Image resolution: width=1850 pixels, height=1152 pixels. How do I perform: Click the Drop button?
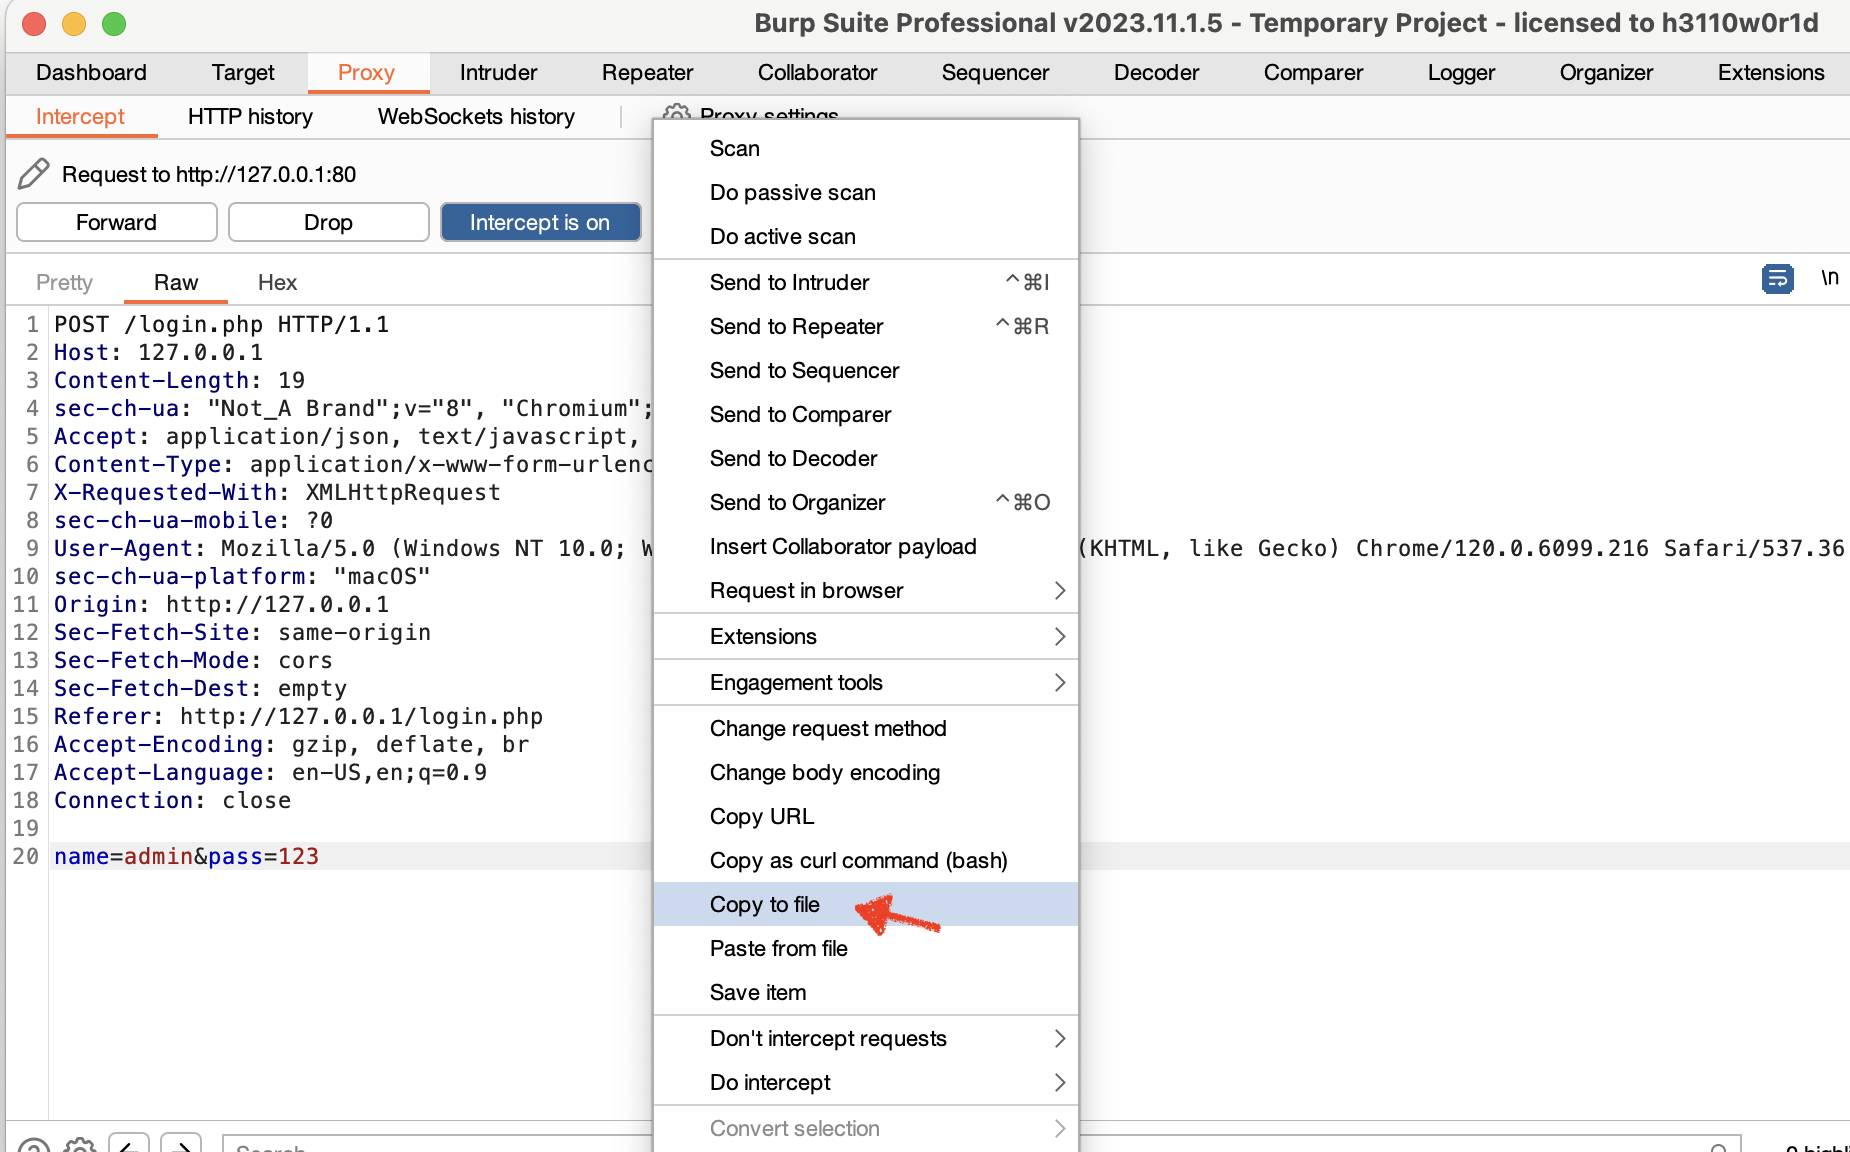329,222
